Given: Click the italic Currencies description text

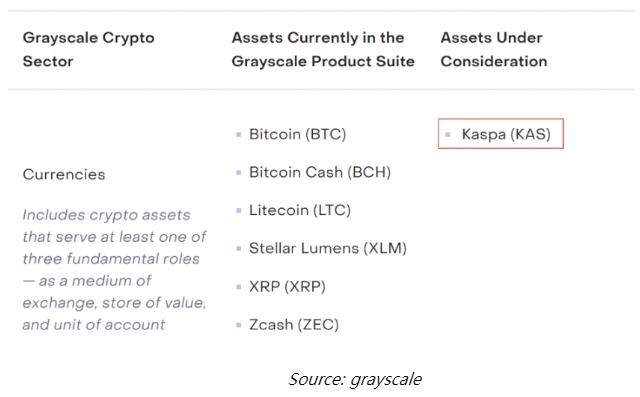Looking at the screenshot, I should (x=115, y=270).
